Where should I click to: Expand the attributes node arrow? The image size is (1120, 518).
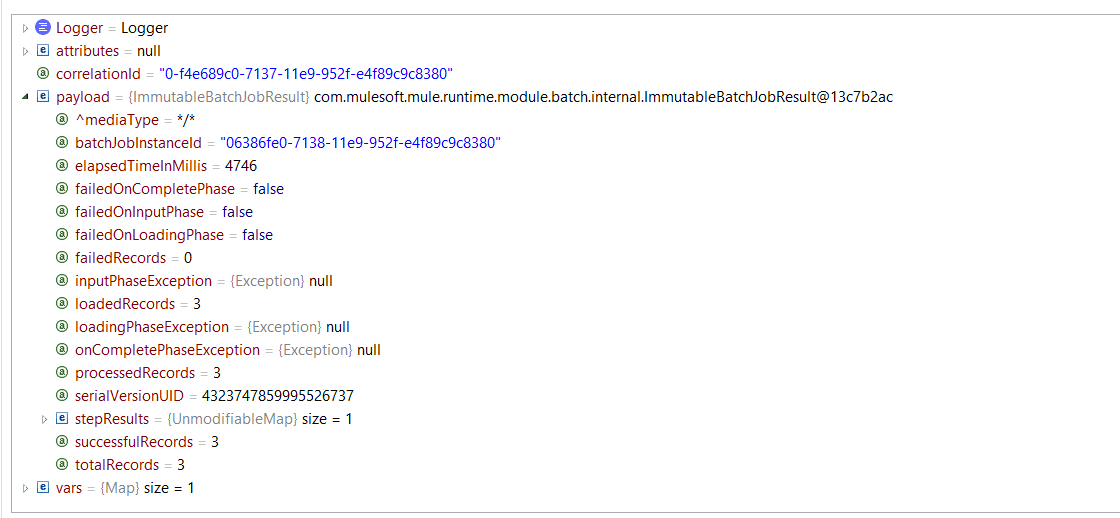point(26,51)
